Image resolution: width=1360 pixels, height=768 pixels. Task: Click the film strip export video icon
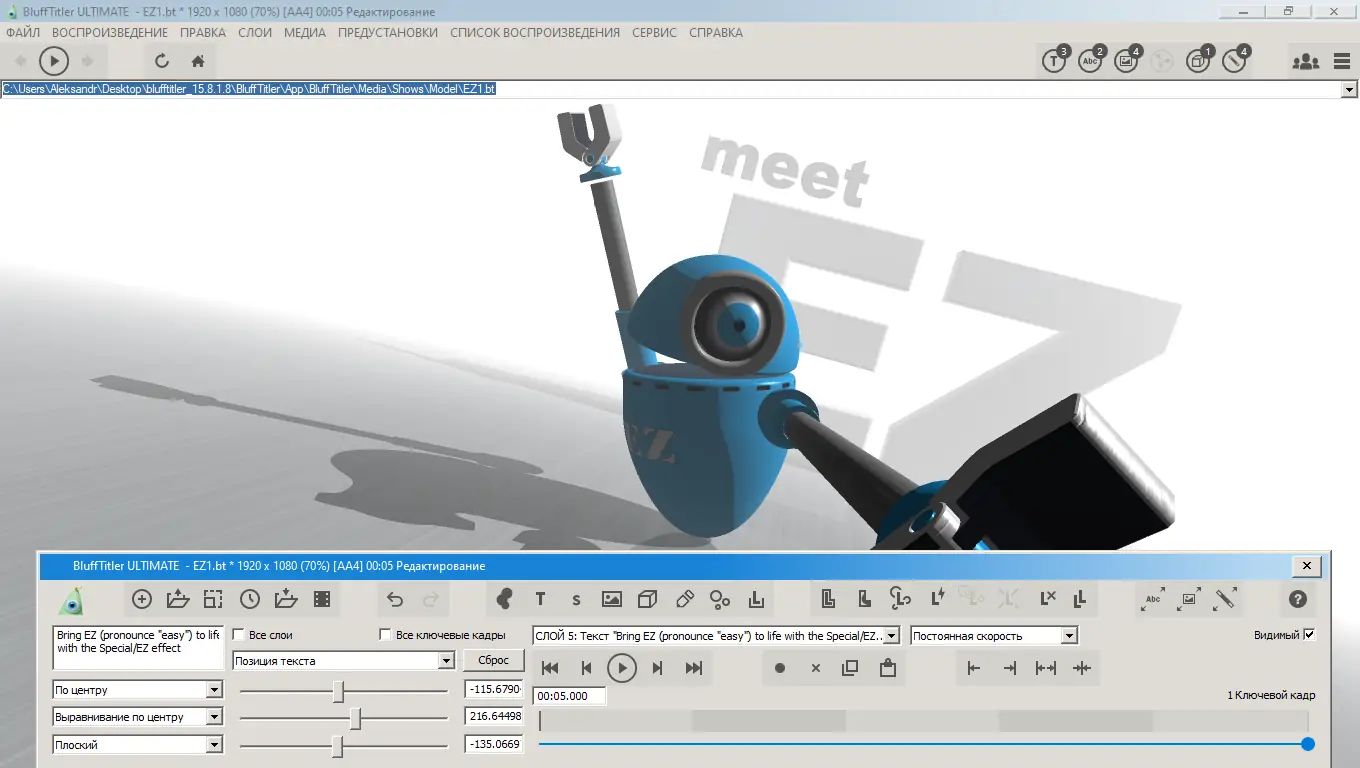click(322, 599)
